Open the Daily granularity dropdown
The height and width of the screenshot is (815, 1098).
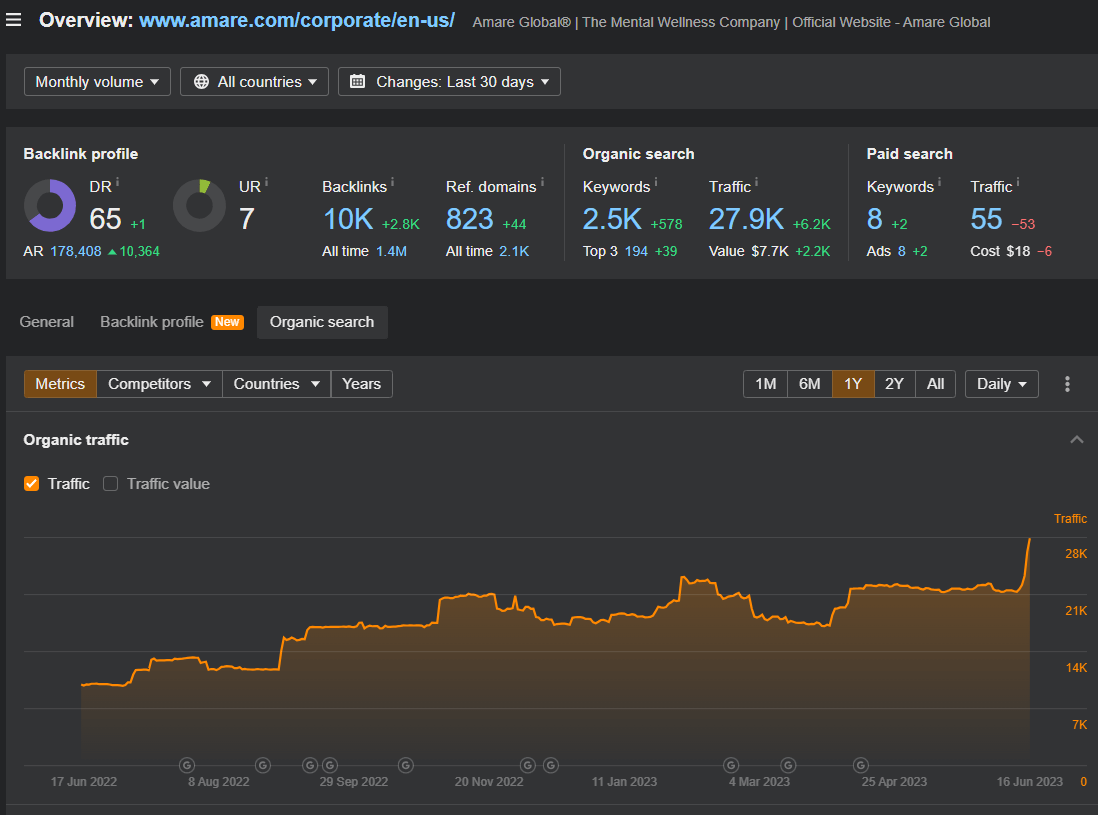tap(1001, 384)
